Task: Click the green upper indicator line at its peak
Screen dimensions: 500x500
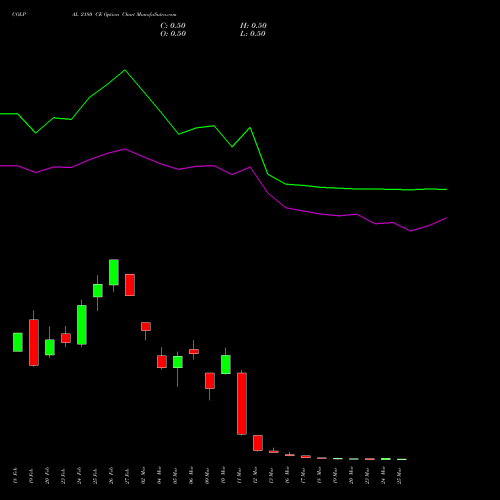Action: click(125, 70)
